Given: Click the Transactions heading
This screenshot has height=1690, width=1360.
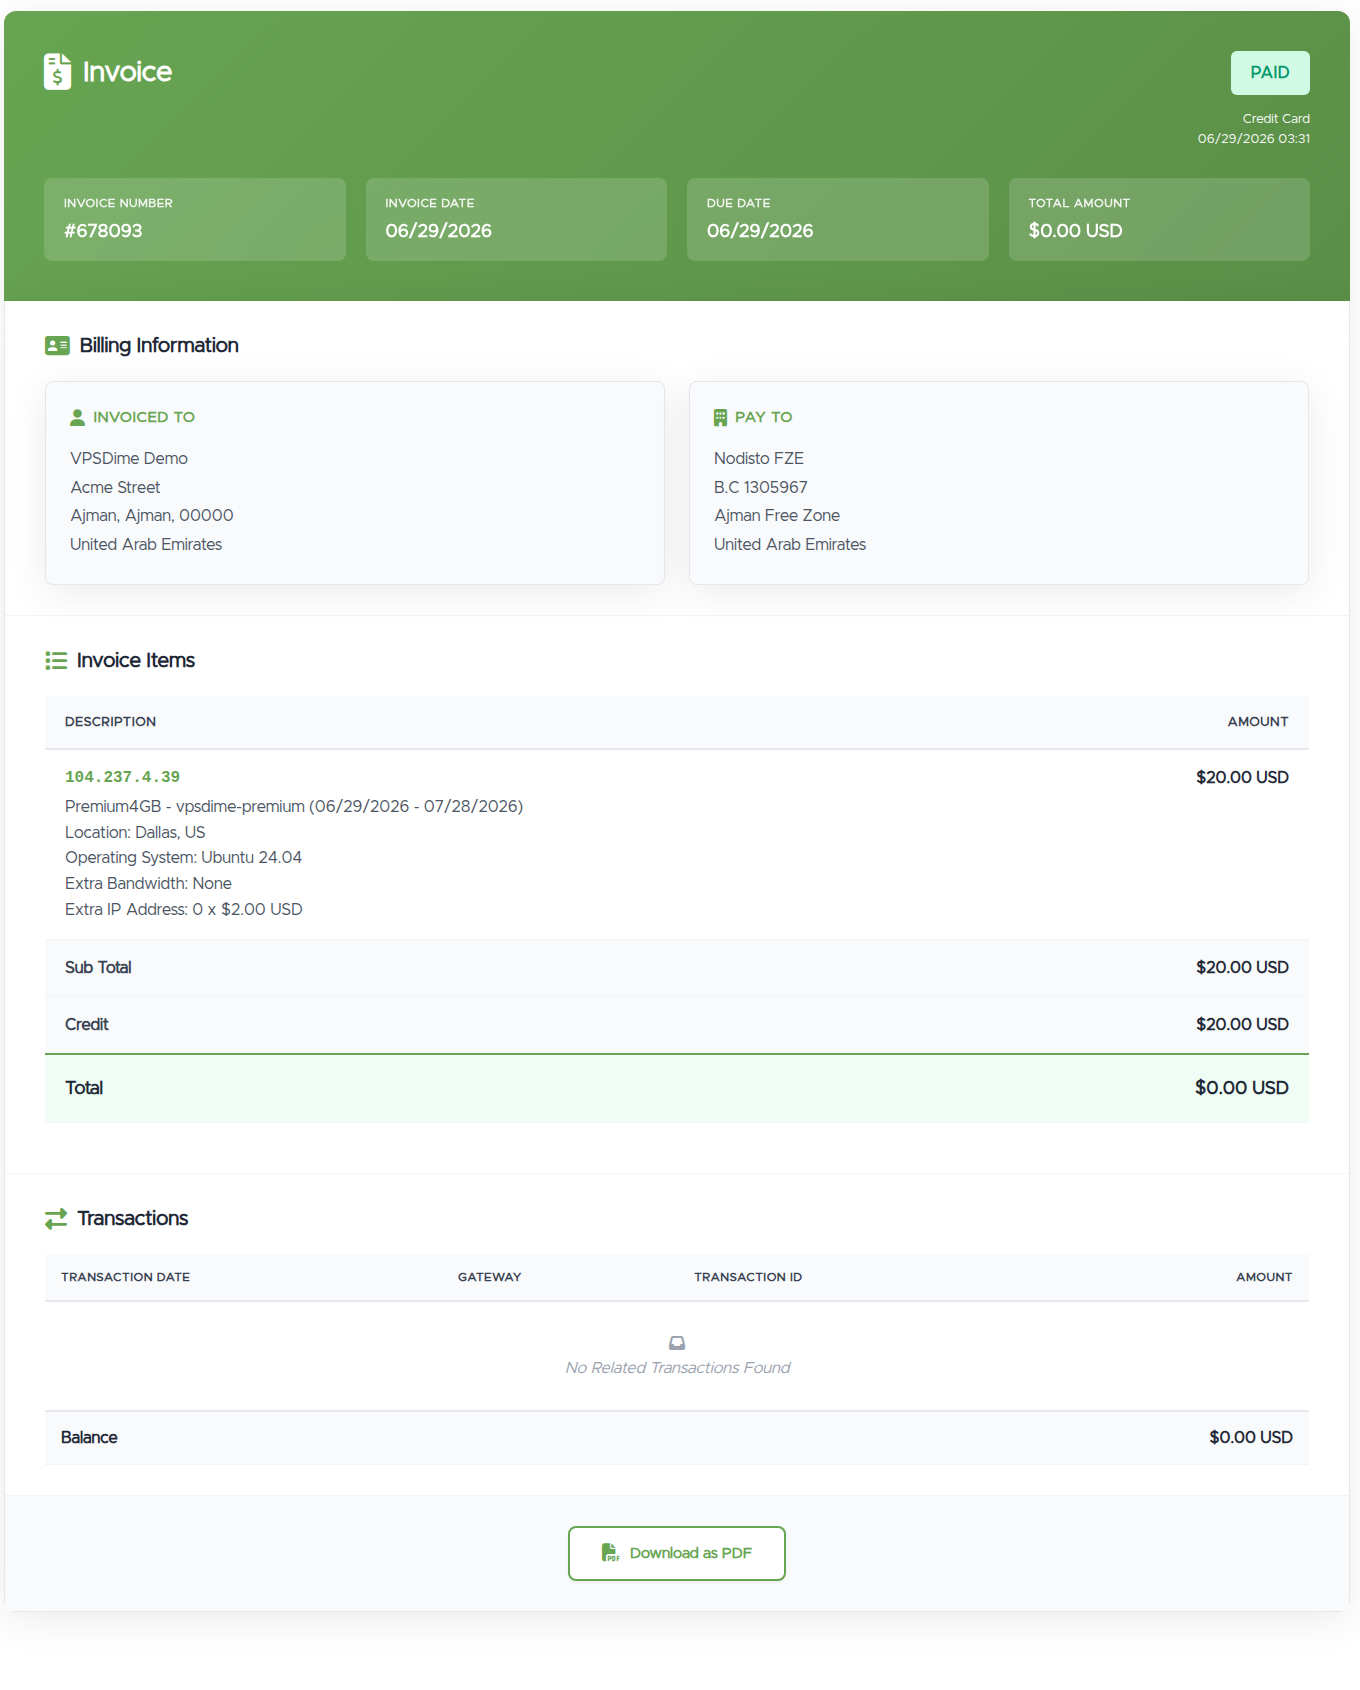Looking at the screenshot, I should point(133,1218).
